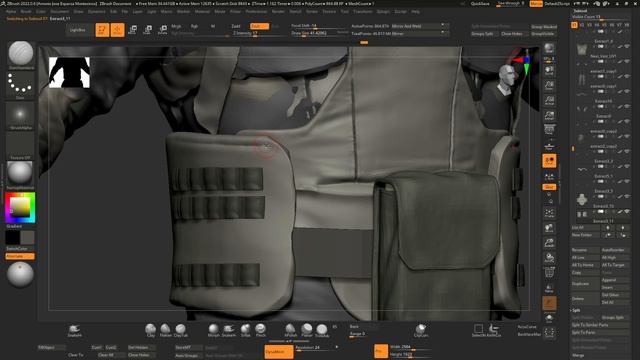Click the Scroll canvas icon
This screenshot has width=640, height=360.
[x=549, y=70]
